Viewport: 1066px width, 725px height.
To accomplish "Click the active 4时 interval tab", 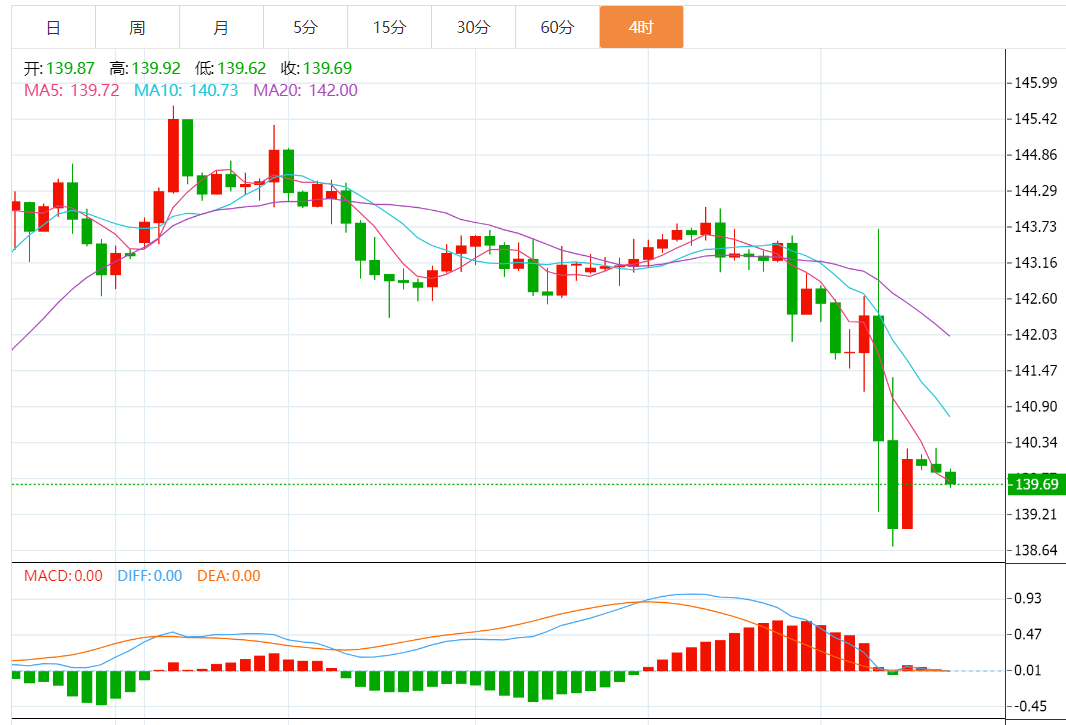I will pos(641,27).
